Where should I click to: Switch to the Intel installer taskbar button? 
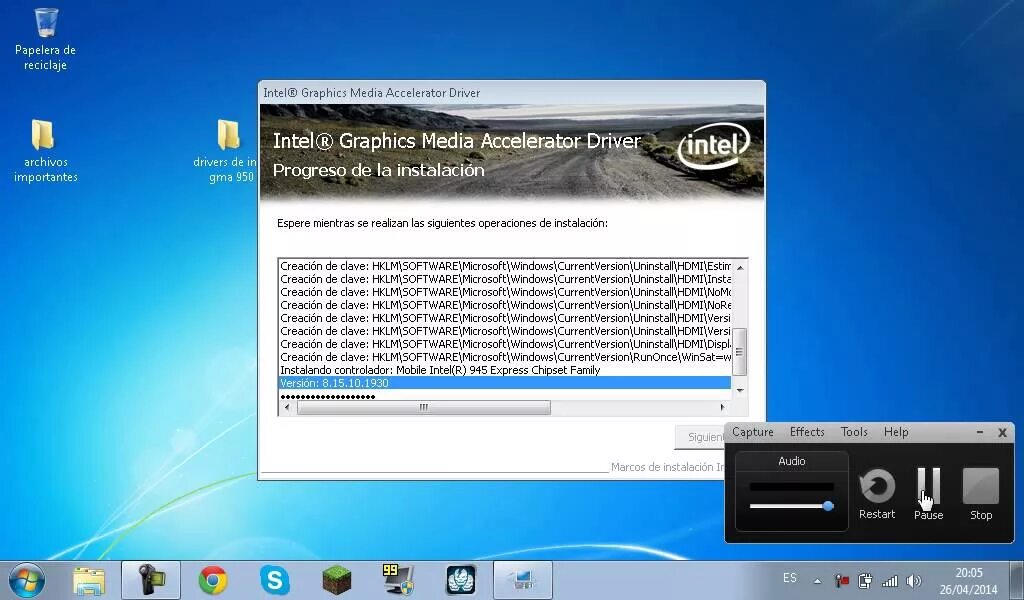522,580
